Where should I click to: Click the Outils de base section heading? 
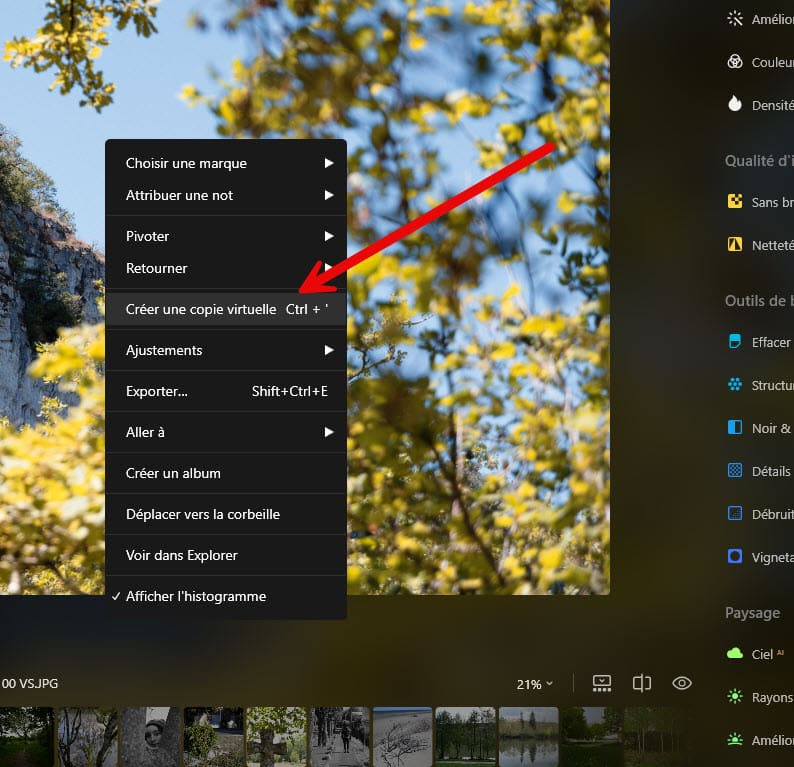coord(759,301)
